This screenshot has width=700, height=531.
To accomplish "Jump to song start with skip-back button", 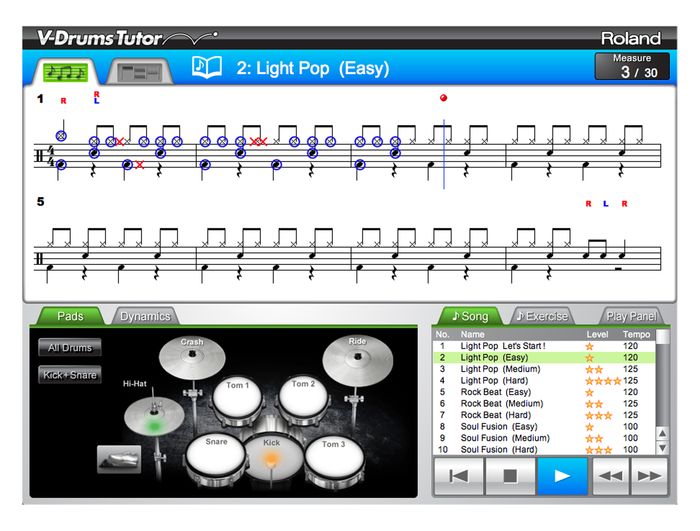I will [x=459, y=476].
